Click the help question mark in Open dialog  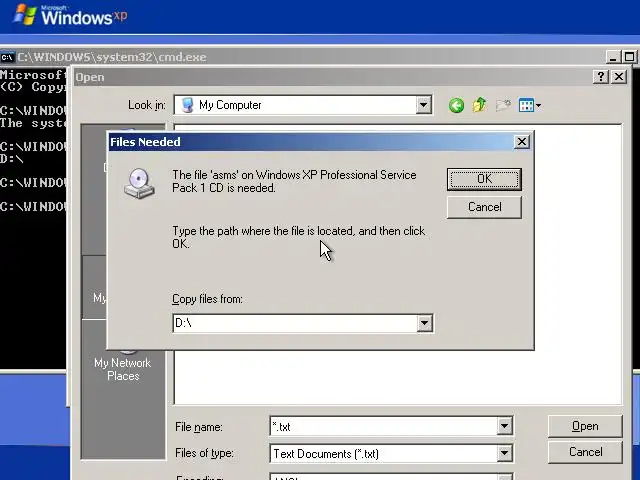pos(600,77)
